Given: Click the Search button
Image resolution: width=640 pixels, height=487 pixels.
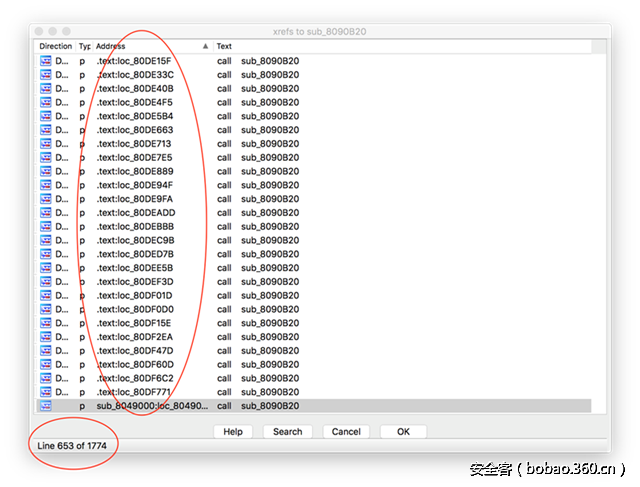Looking at the screenshot, I should tap(288, 431).
